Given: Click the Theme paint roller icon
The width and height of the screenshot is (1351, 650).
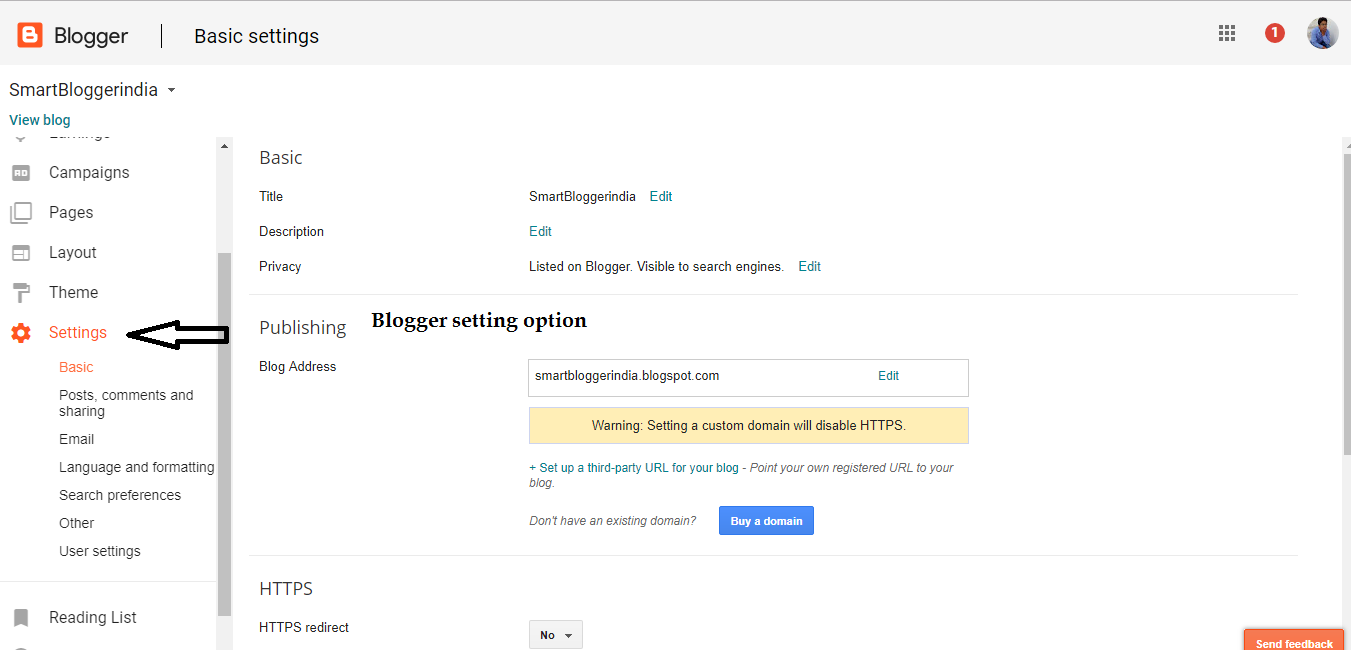Looking at the screenshot, I should pos(21,293).
